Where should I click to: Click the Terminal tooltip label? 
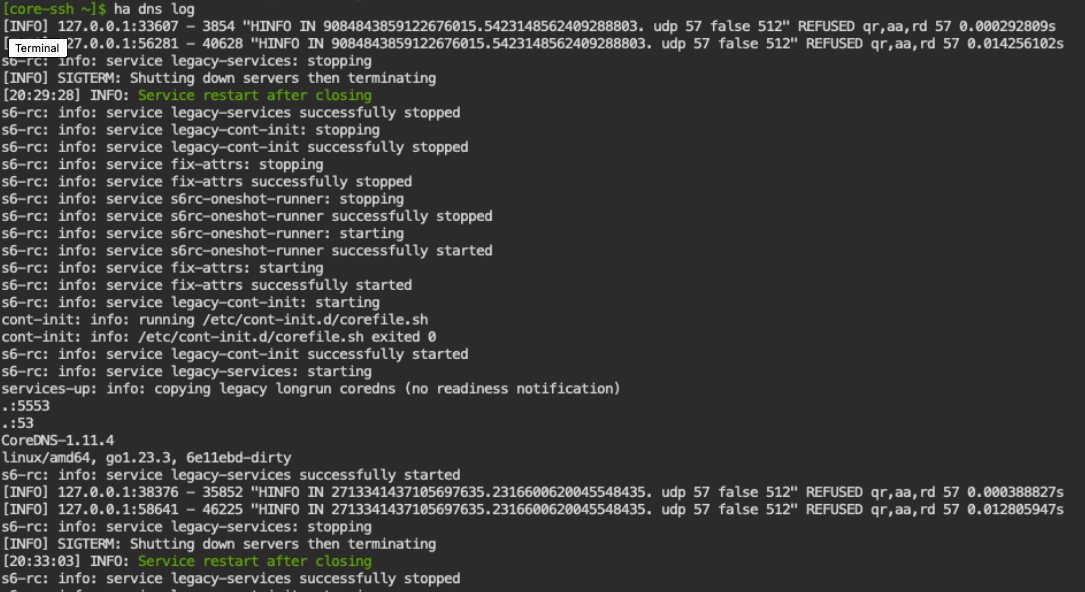[38, 48]
